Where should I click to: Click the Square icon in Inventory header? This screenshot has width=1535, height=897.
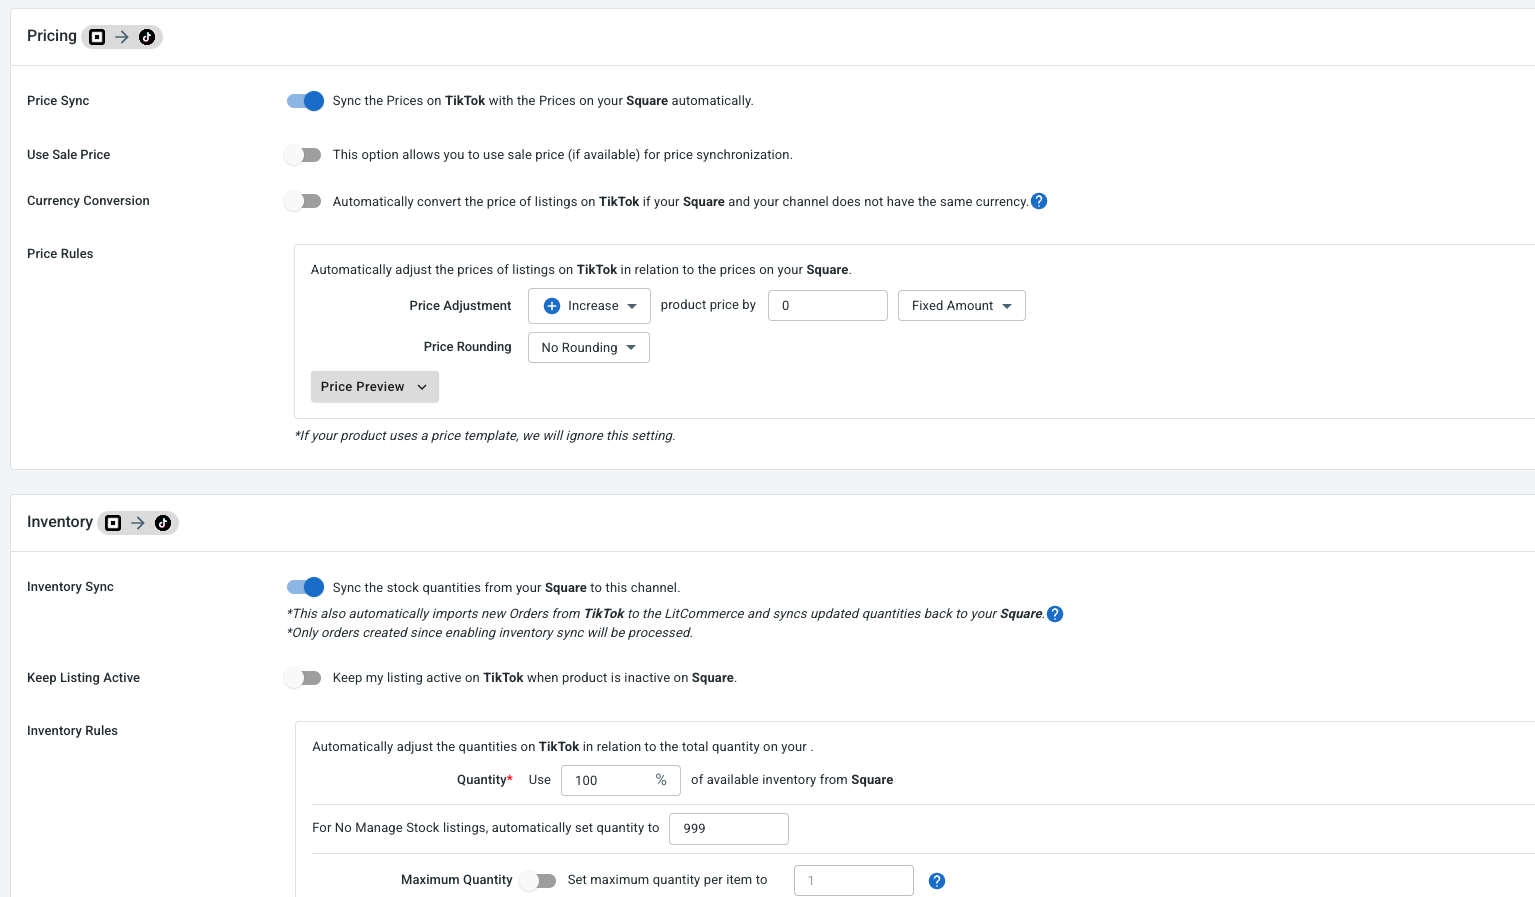click(x=113, y=523)
